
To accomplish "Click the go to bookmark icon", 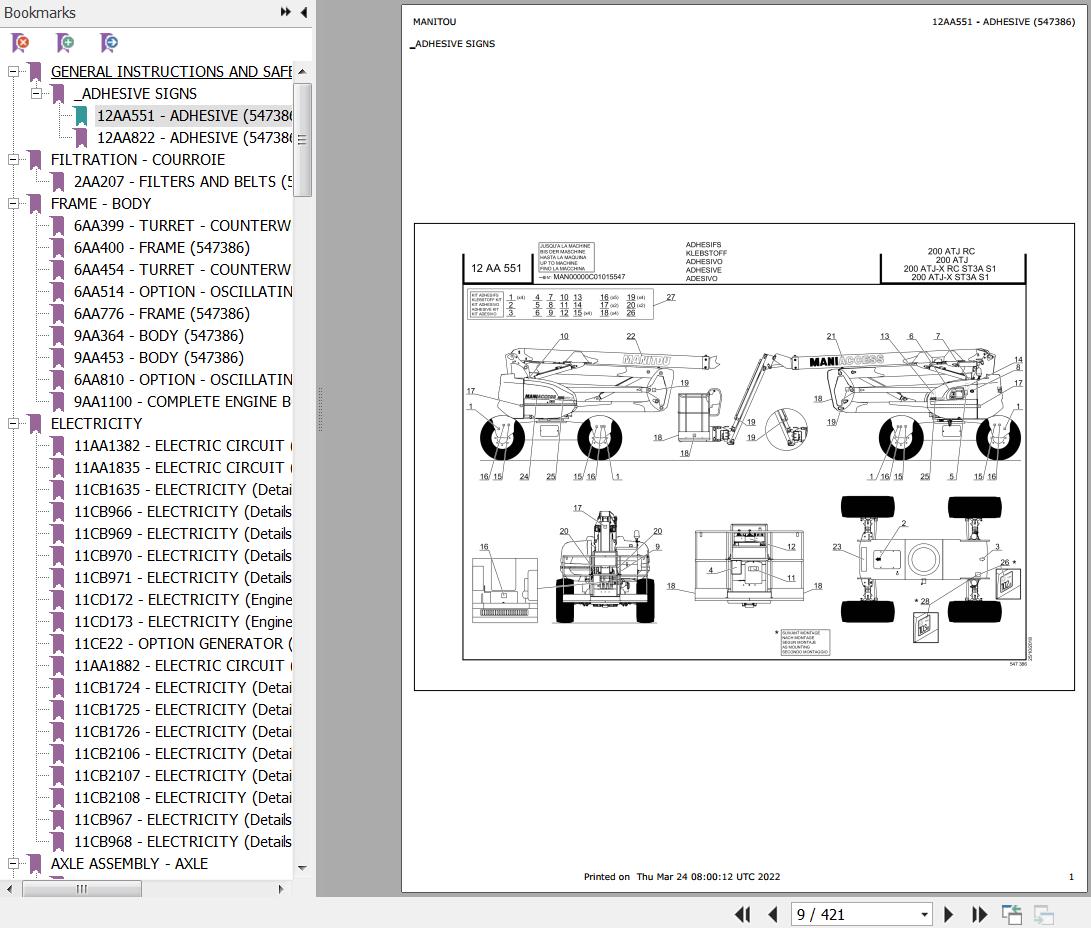I will click(x=109, y=43).
